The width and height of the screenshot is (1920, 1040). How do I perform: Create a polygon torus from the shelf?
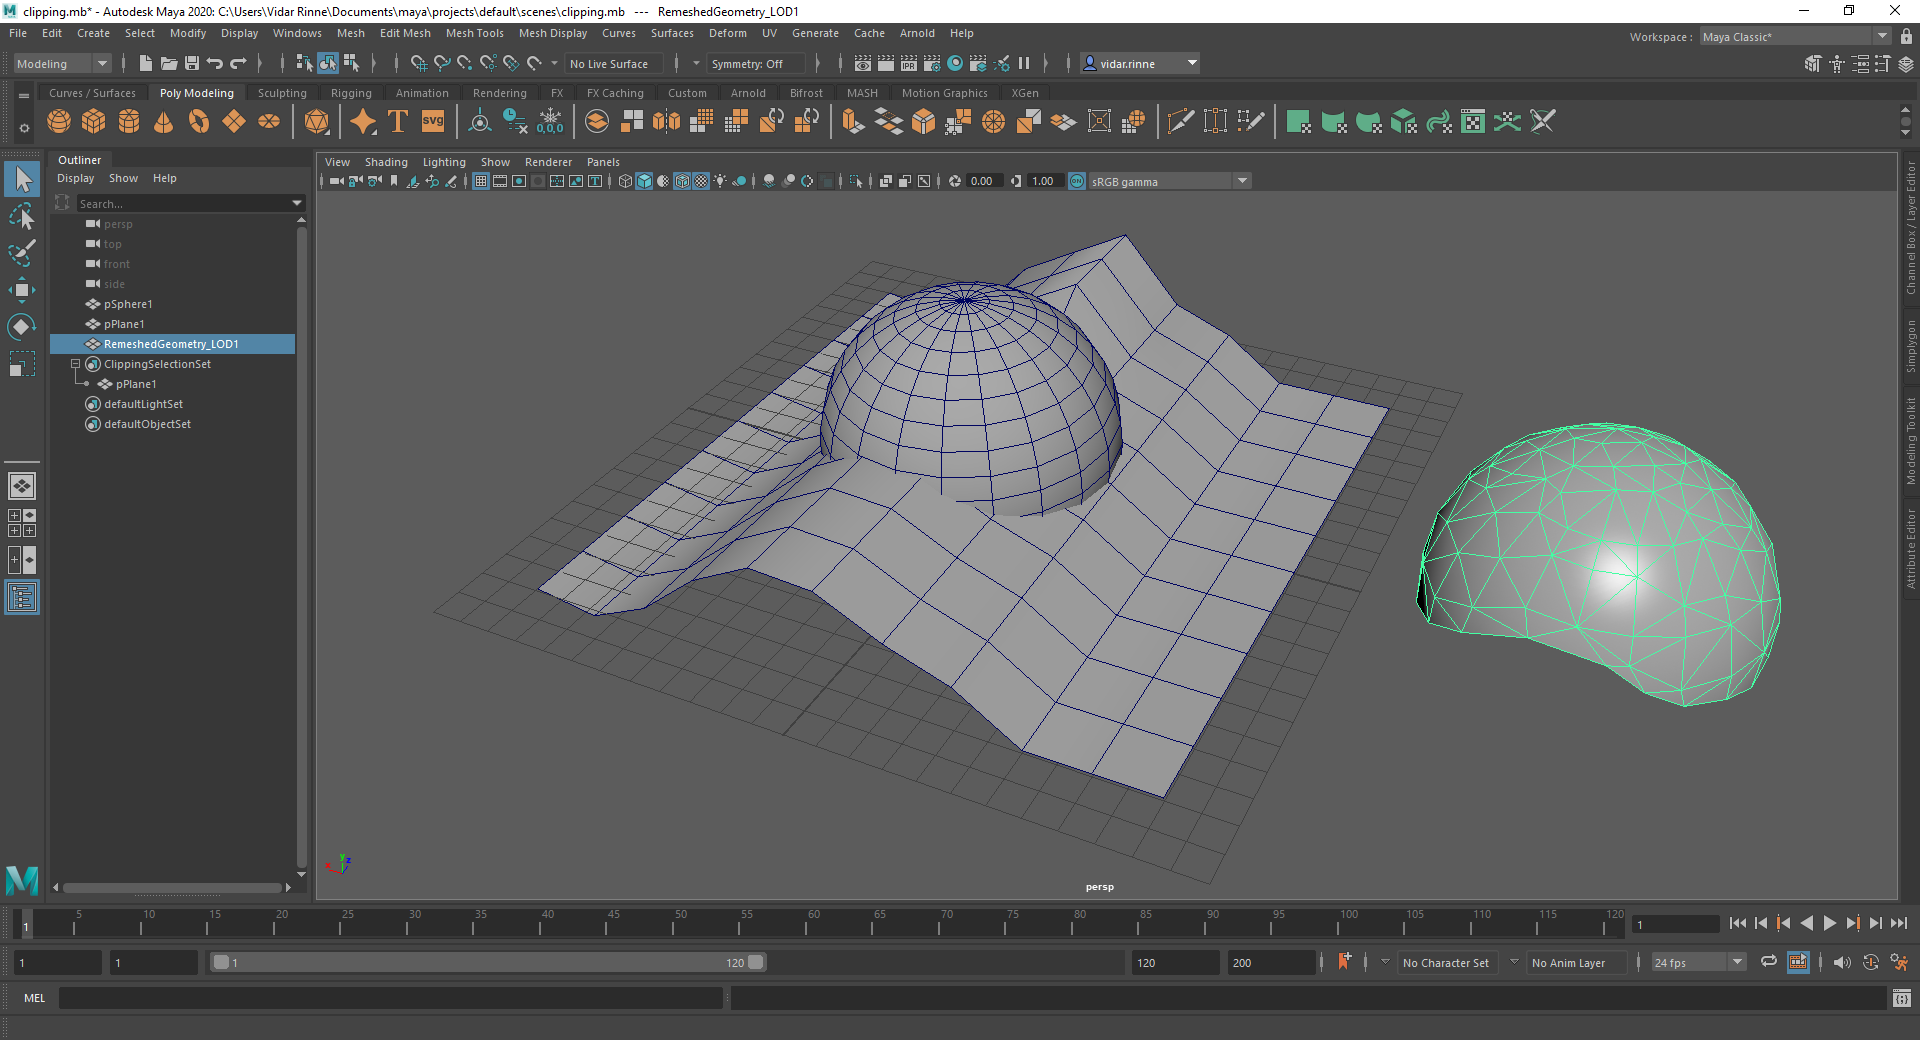[x=198, y=121]
